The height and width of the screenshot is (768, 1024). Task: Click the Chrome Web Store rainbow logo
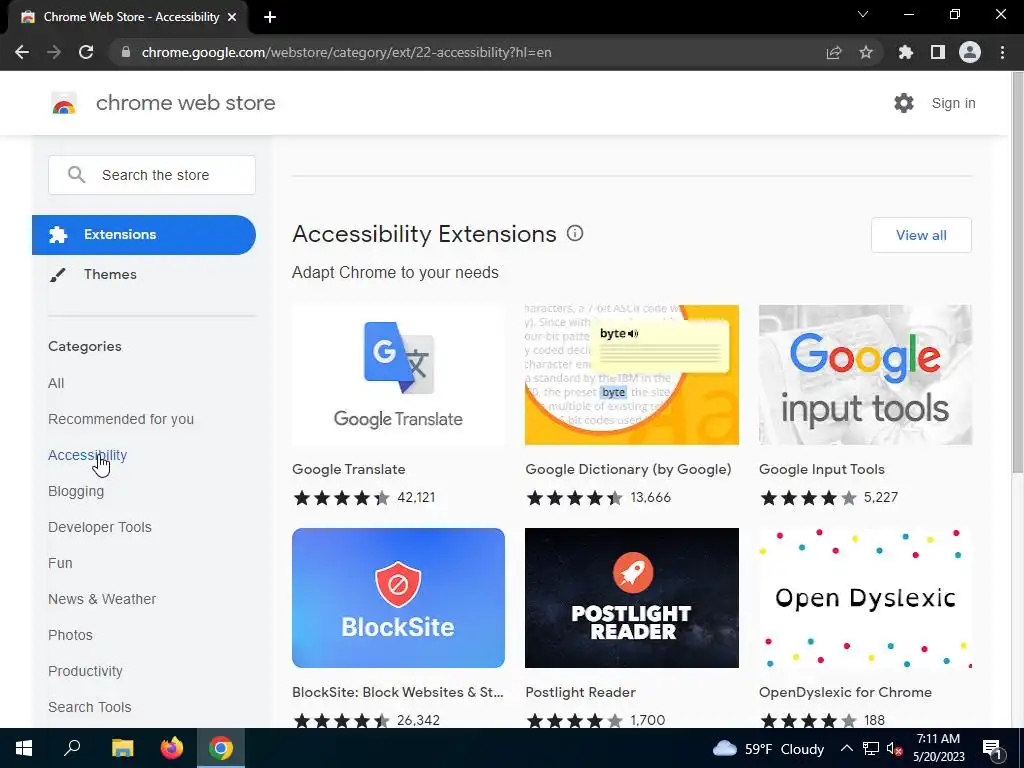[x=64, y=103]
